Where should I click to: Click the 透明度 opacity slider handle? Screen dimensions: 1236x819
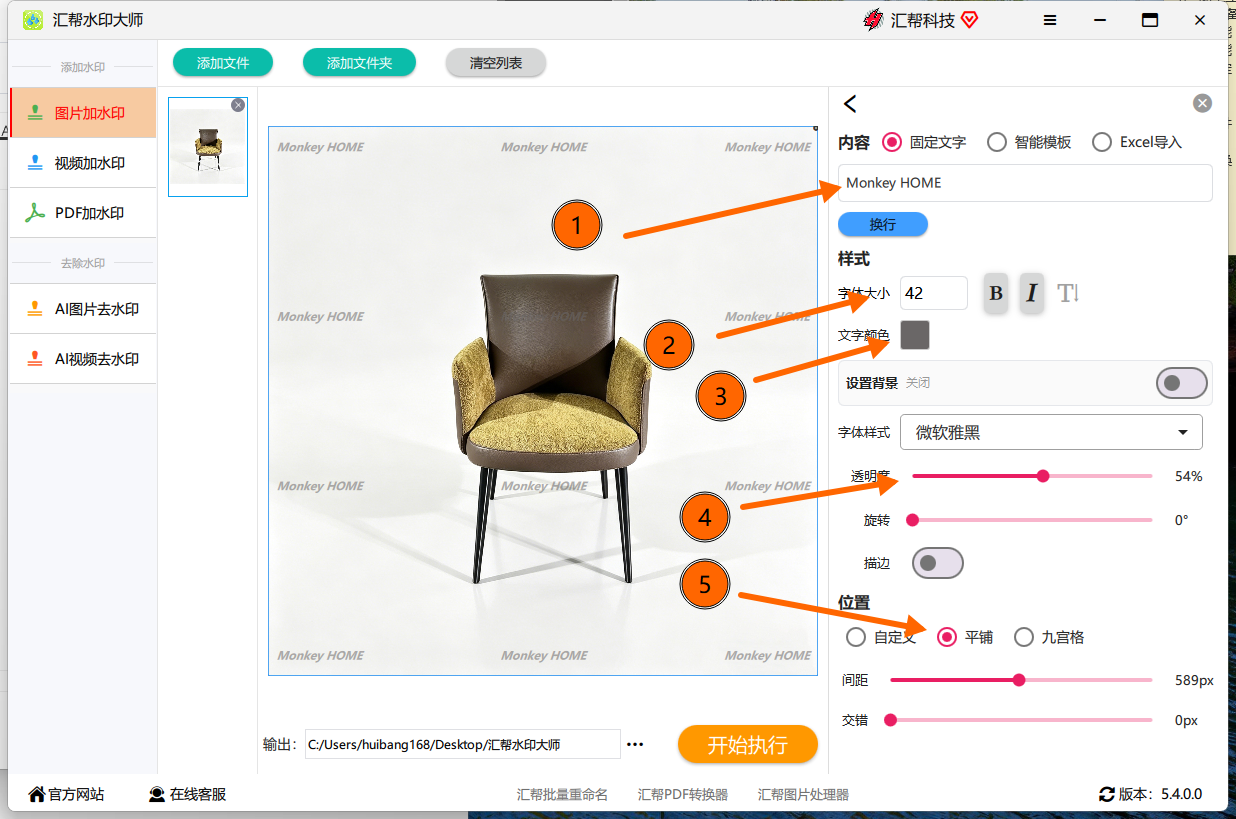click(x=1043, y=476)
